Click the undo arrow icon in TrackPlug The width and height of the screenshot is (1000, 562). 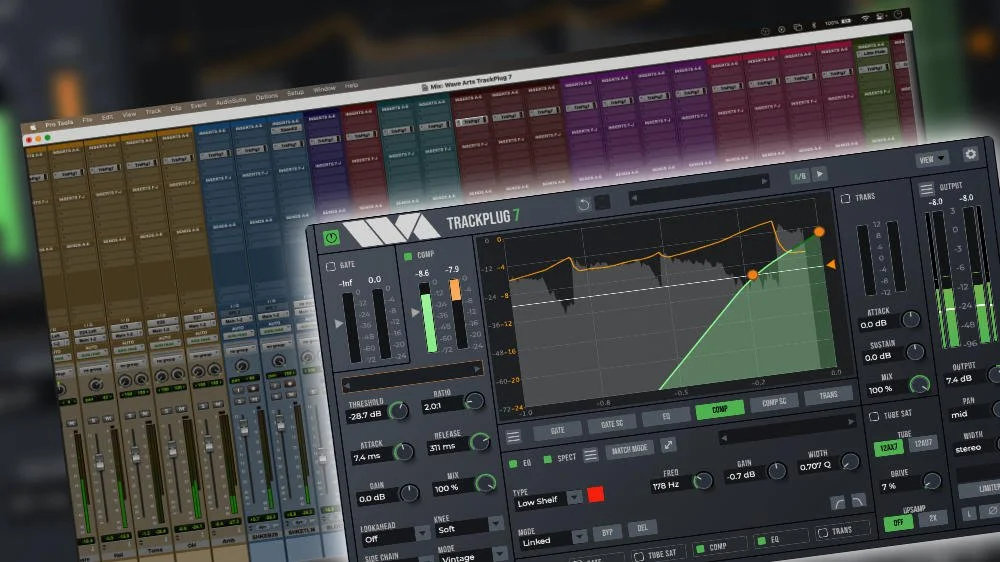[x=583, y=205]
